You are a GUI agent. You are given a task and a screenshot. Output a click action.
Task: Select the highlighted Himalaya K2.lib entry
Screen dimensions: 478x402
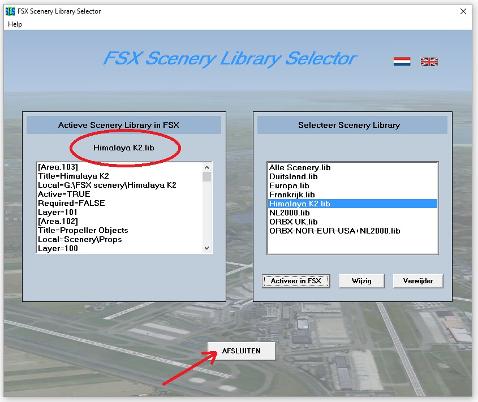352,203
